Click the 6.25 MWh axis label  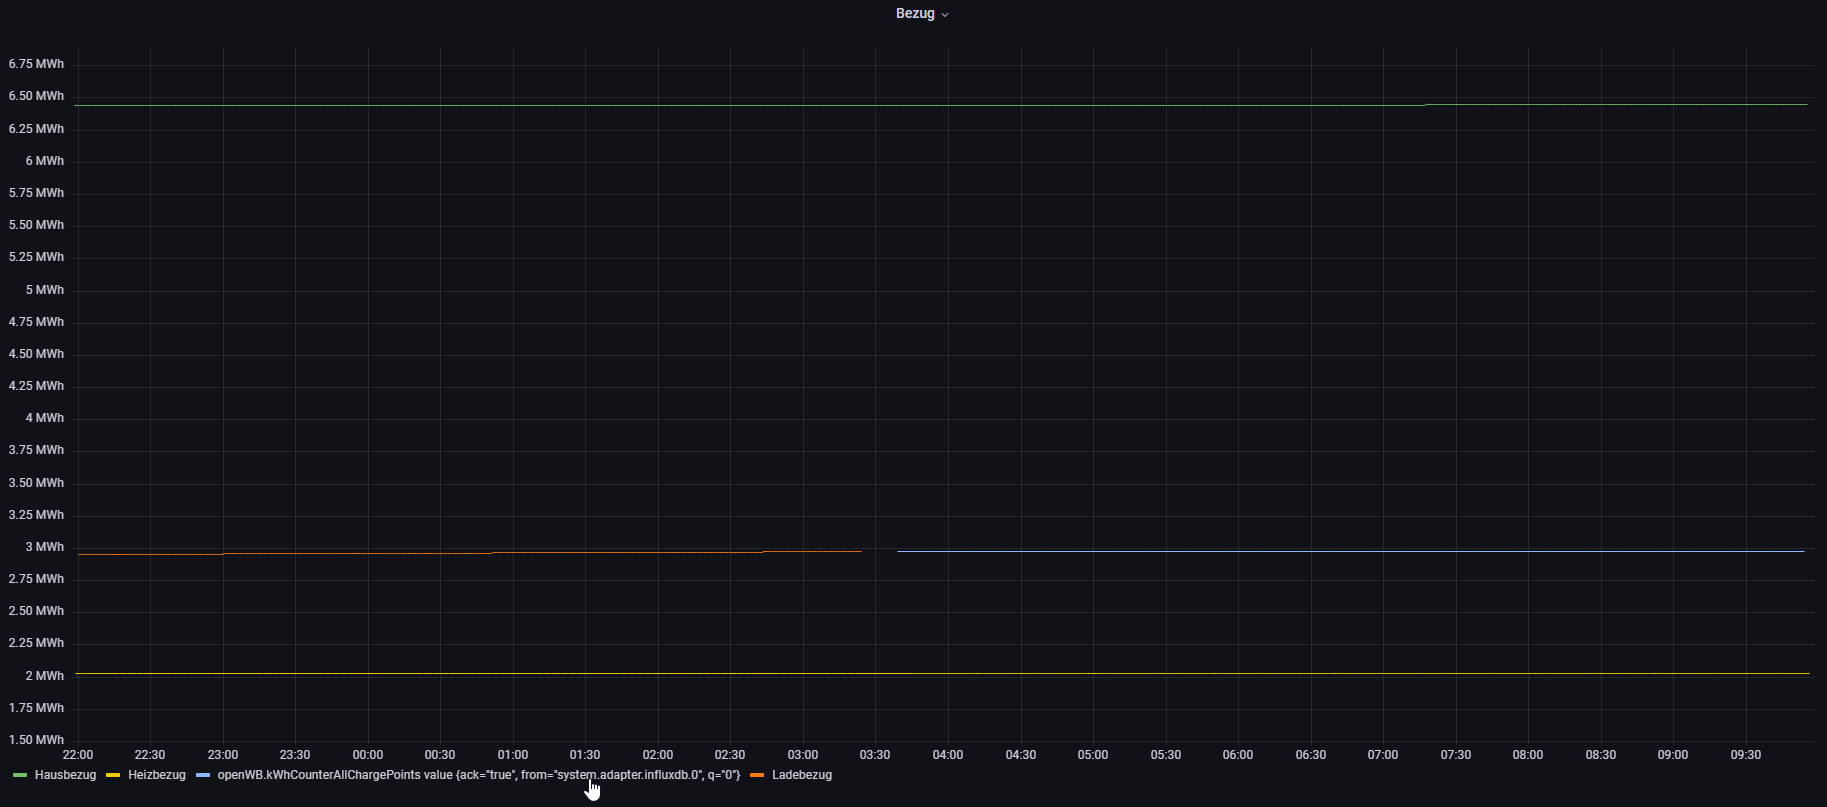(x=36, y=129)
